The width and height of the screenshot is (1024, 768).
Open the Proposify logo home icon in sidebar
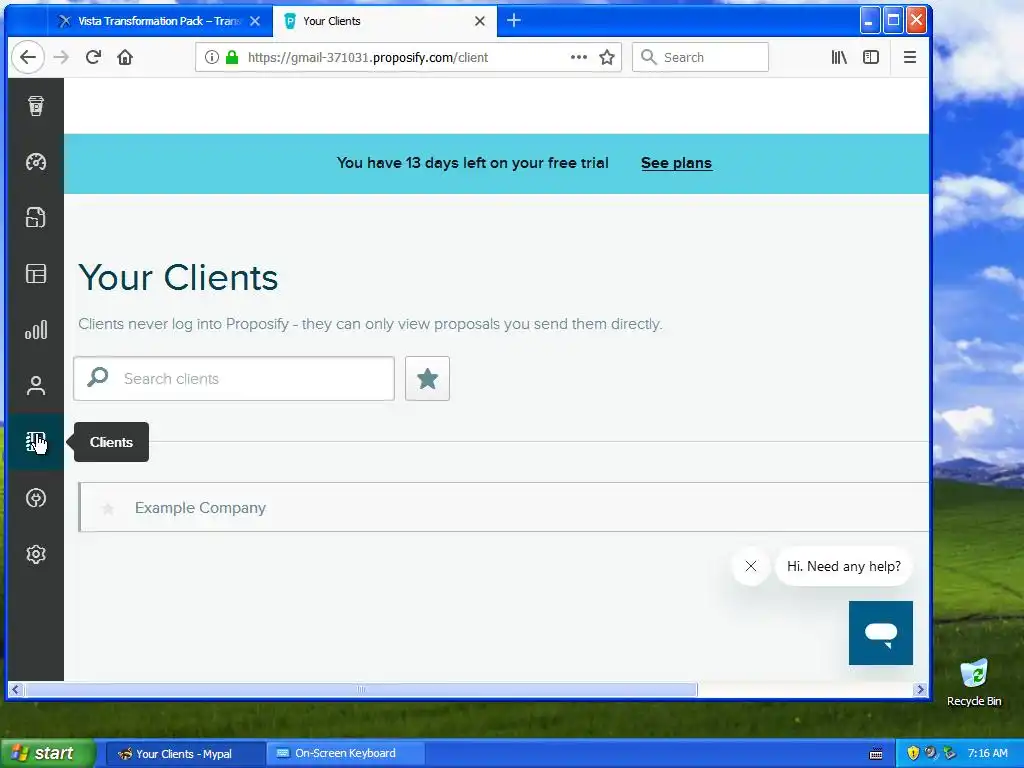(x=36, y=106)
